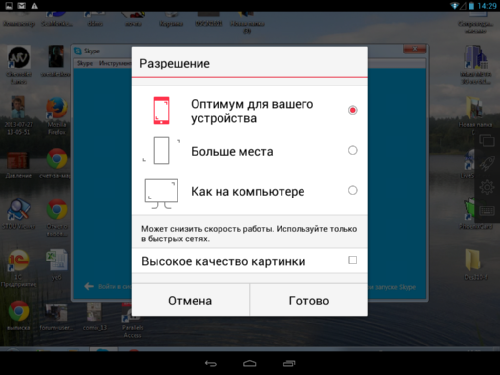Tap the Android home navigation button

point(250,363)
